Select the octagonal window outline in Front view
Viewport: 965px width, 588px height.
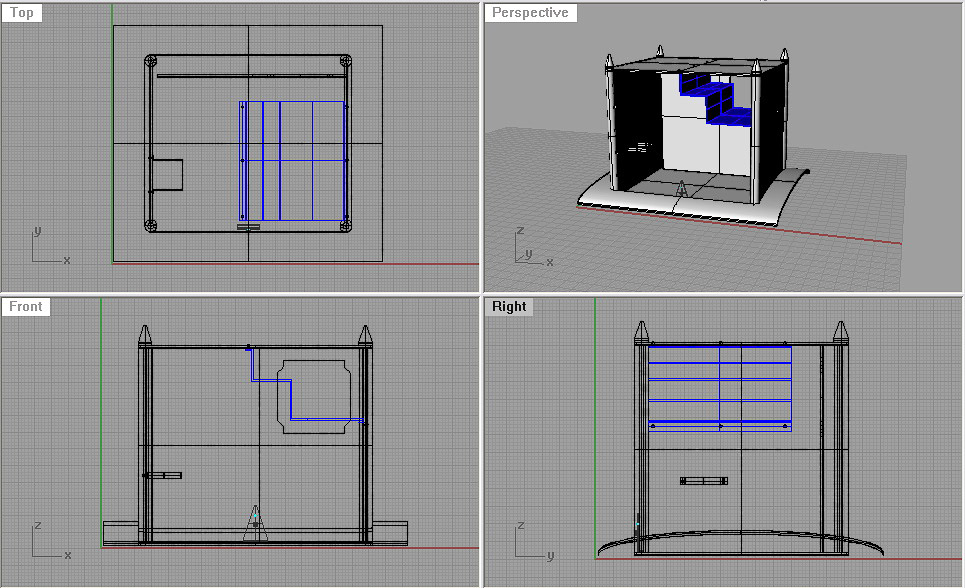[x=314, y=397]
